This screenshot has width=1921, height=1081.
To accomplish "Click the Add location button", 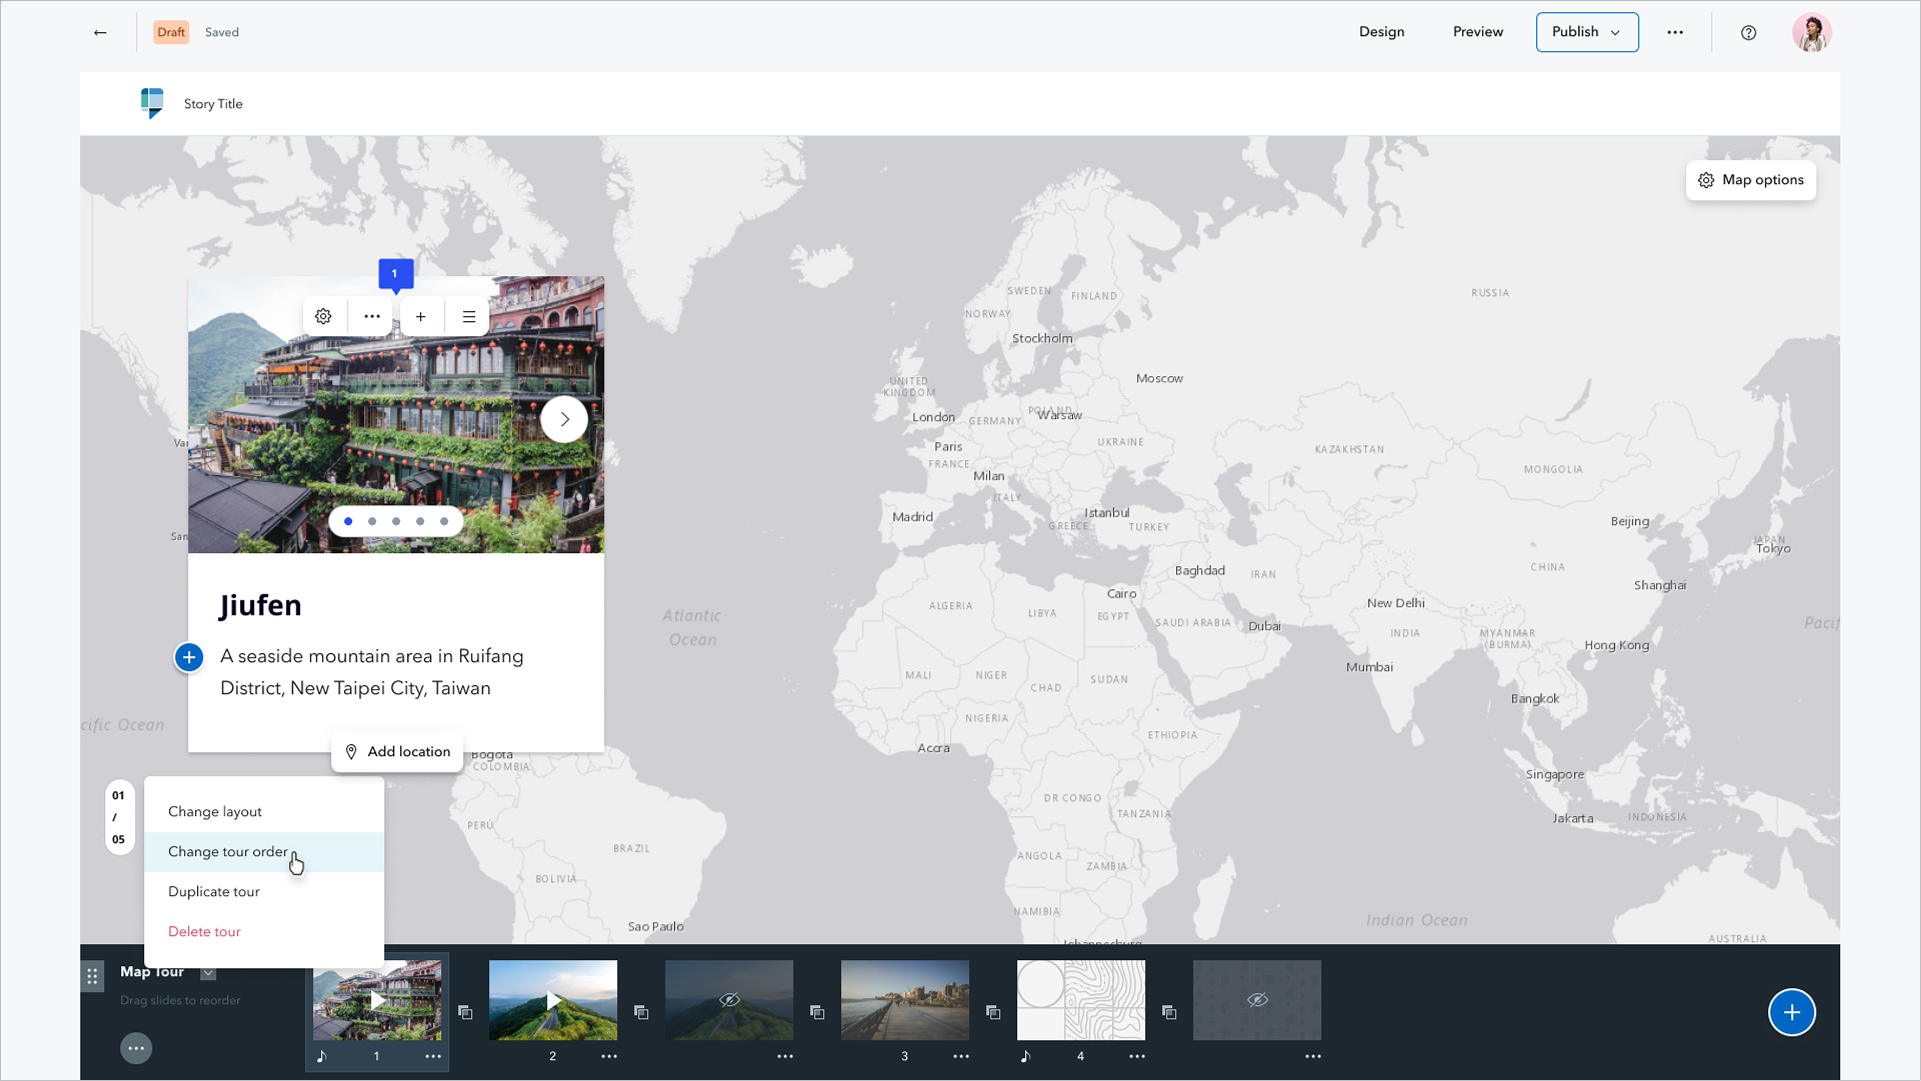I will [x=397, y=752].
